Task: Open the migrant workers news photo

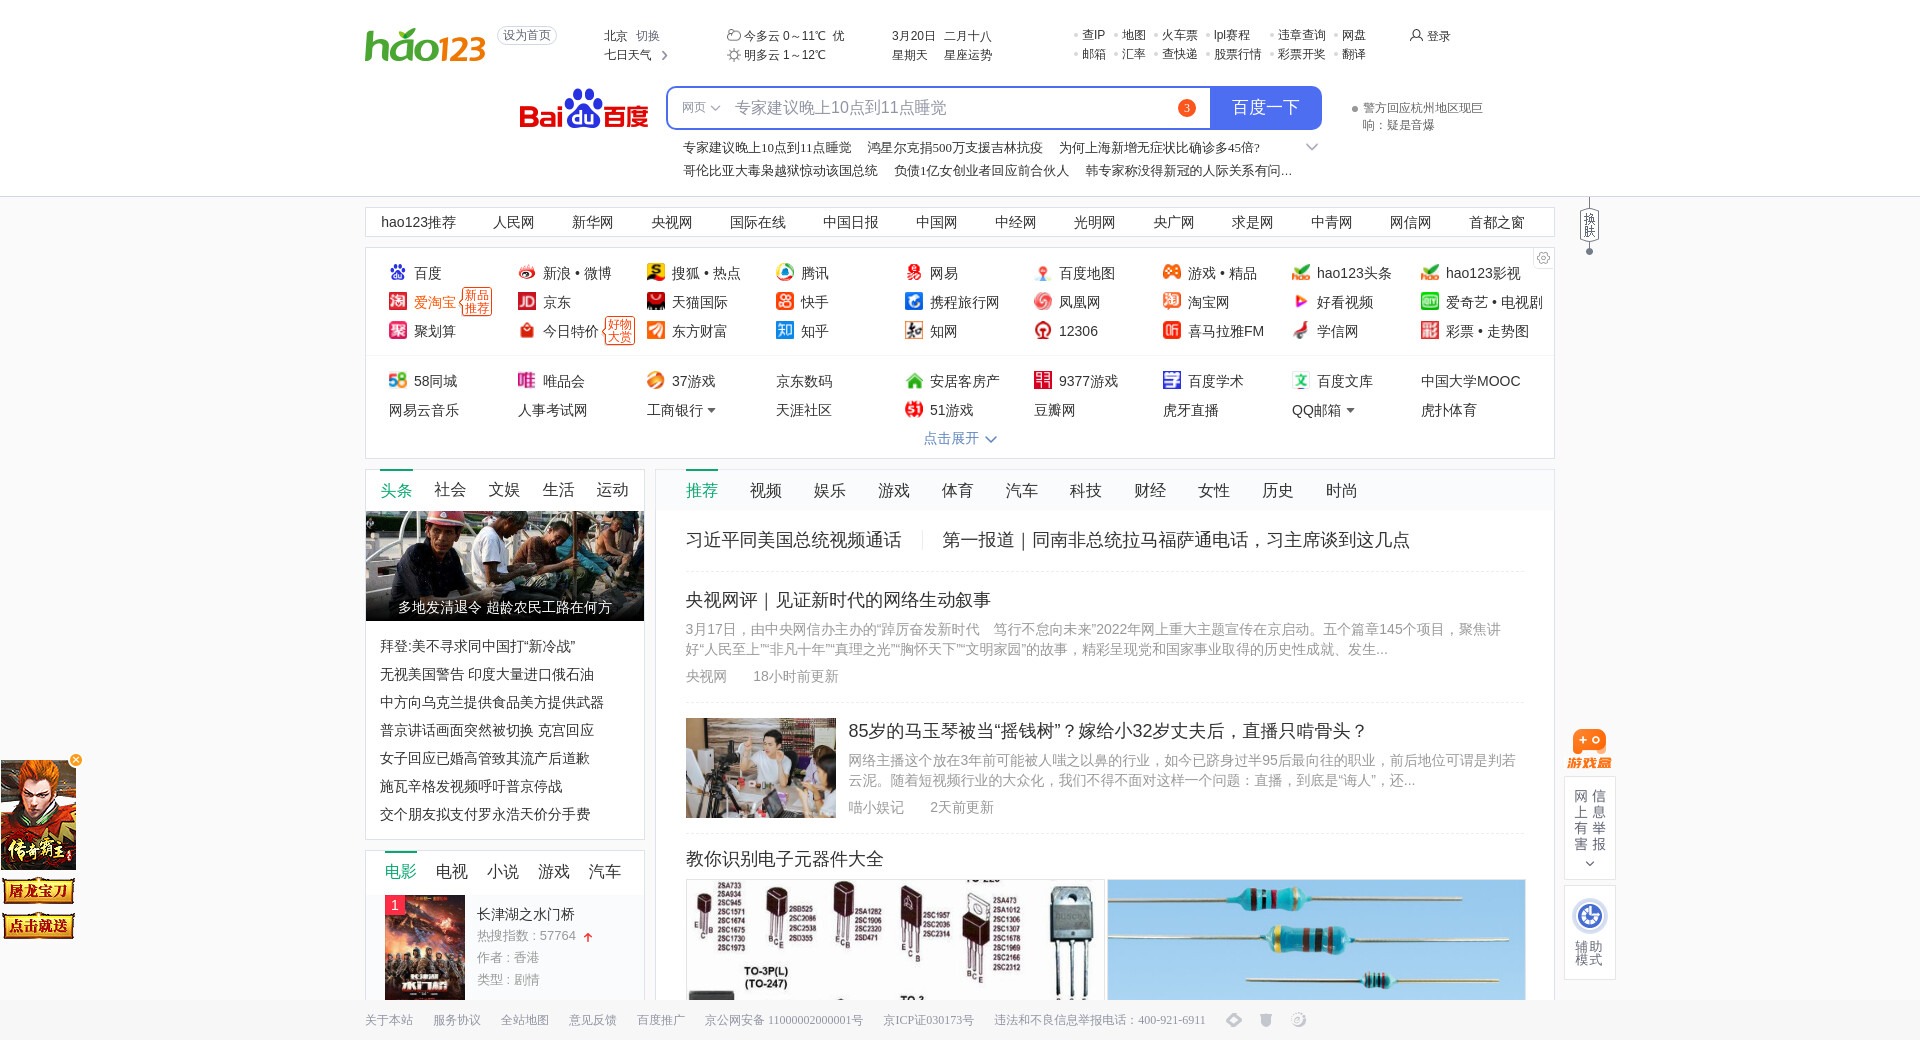Action: coord(505,566)
